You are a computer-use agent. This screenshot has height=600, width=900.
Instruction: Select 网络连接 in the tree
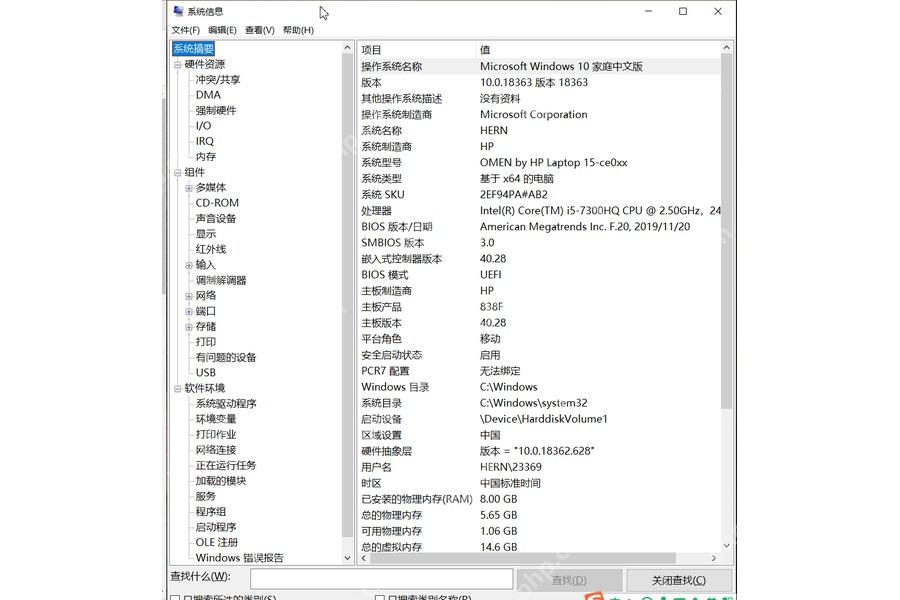pos(216,450)
